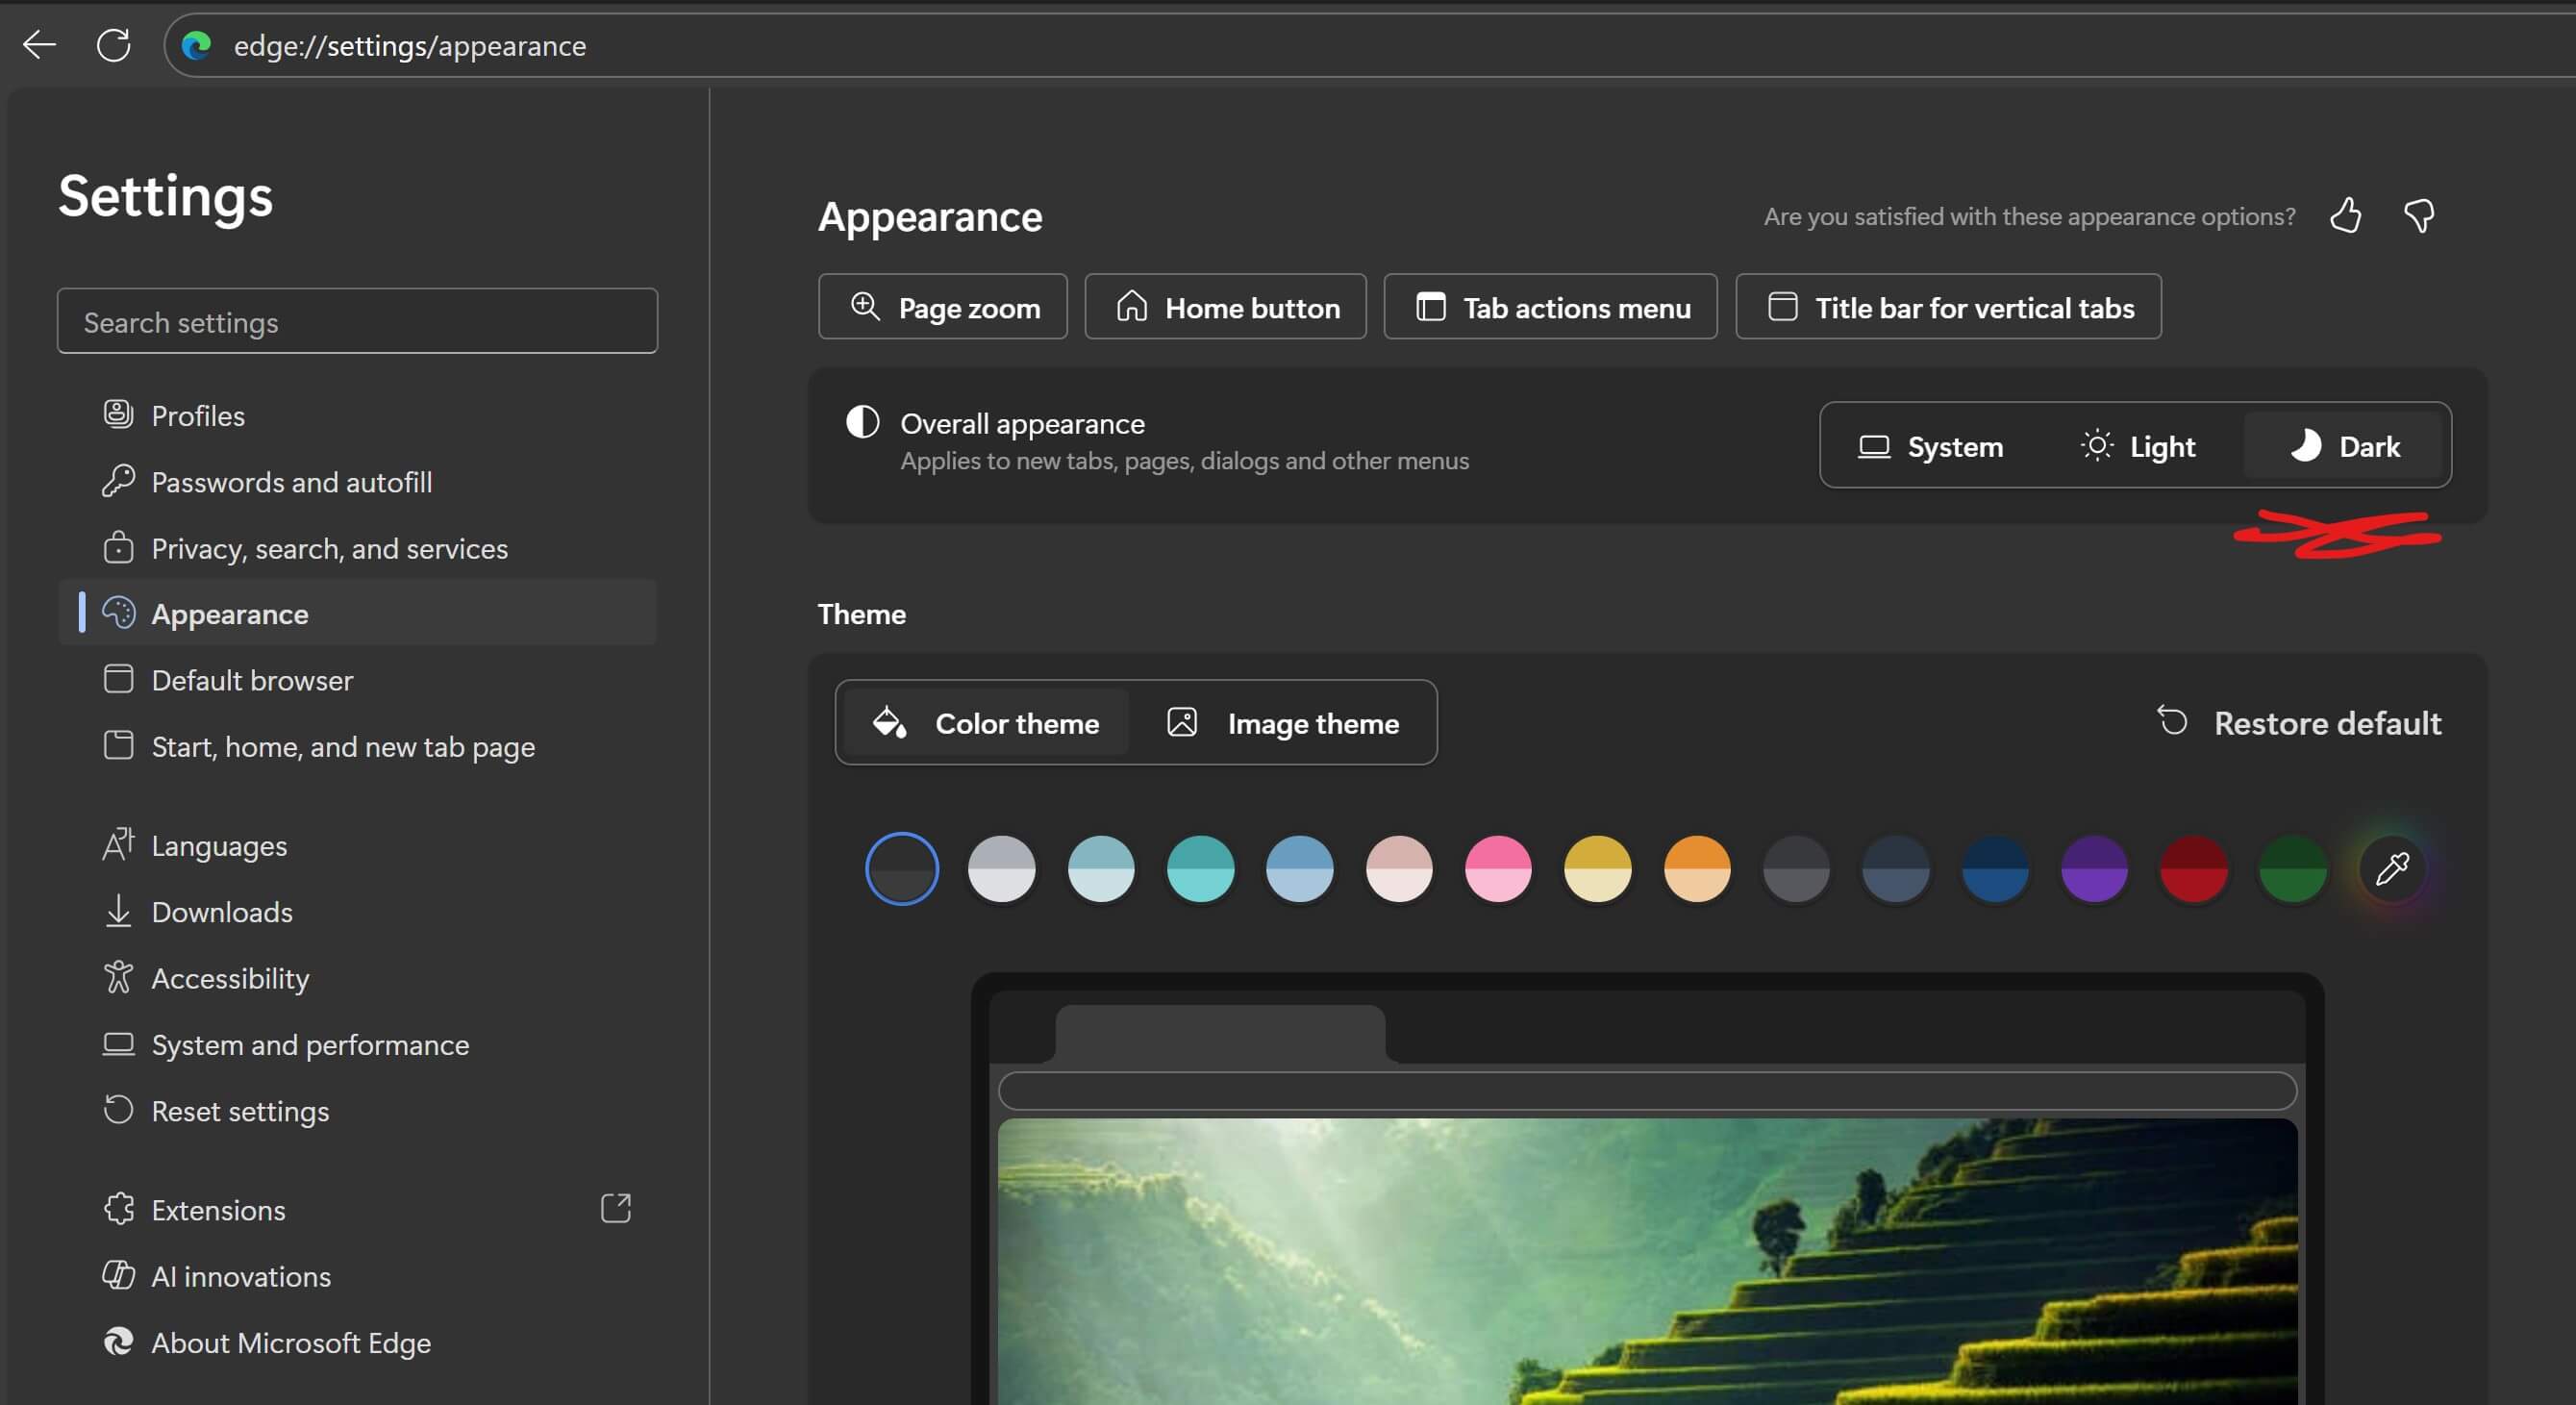Image resolution: width=2576 pixels, height=1405 pixels.
Task: Click the Search settings field
Action: pyautogui.click(x=357, y=322)
